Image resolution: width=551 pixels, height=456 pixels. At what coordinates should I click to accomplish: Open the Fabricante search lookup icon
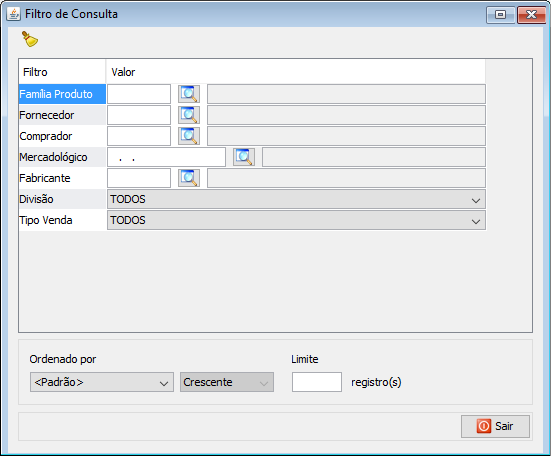(x=189, y=178)
